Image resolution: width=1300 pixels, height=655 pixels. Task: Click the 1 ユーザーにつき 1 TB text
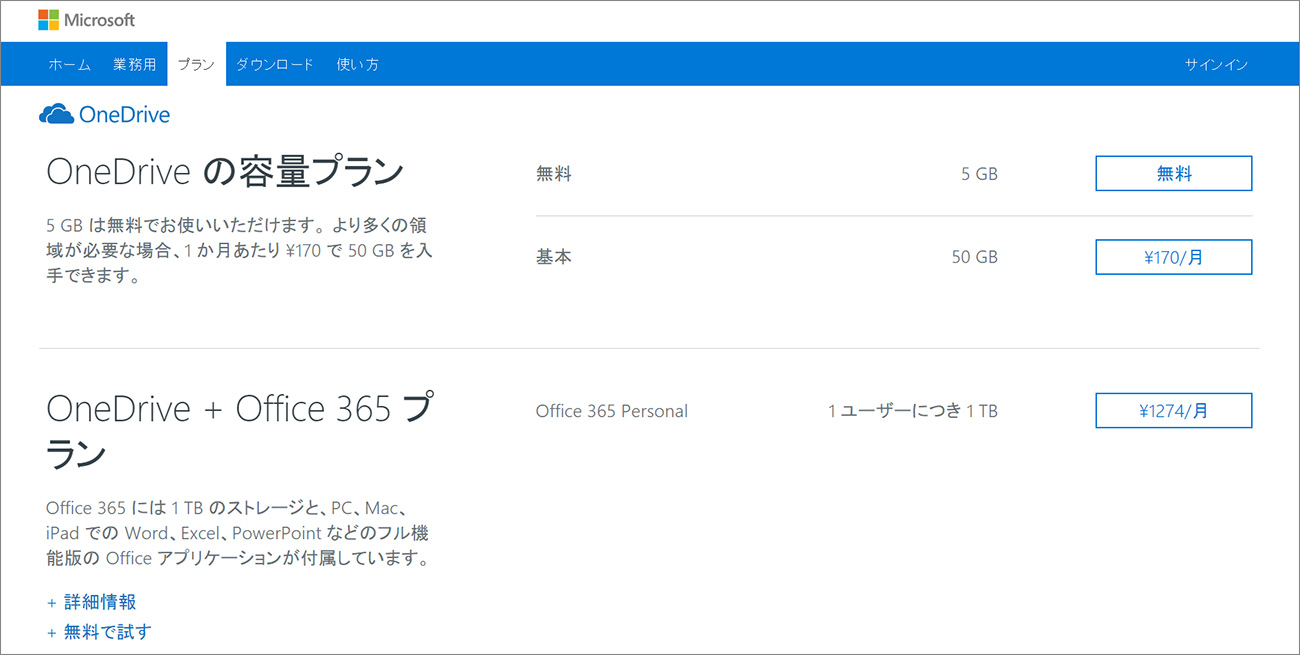(913, 411)
